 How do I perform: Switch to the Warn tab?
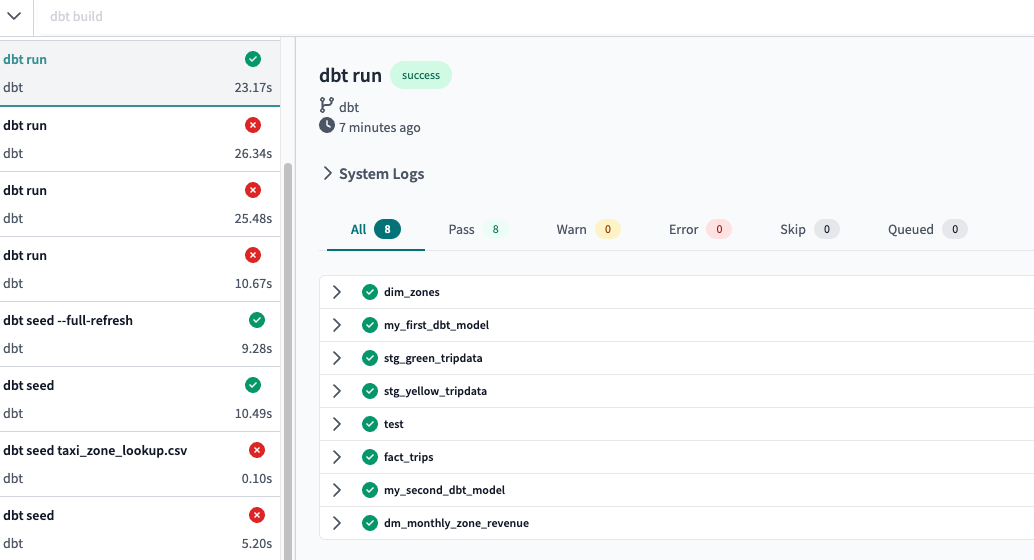click(x=588, y=230)
